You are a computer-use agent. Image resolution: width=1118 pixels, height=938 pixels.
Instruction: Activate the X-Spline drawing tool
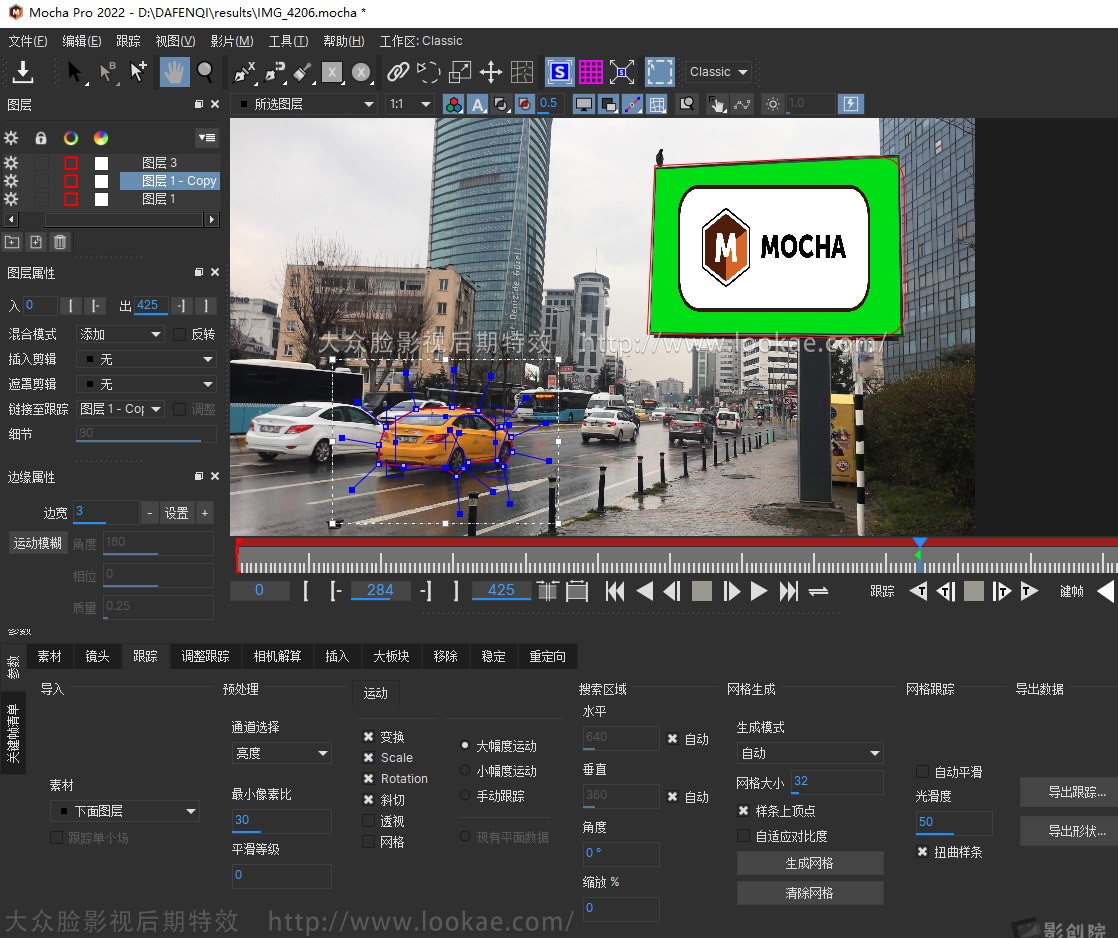pyautogui.click(x=245, y=71)
